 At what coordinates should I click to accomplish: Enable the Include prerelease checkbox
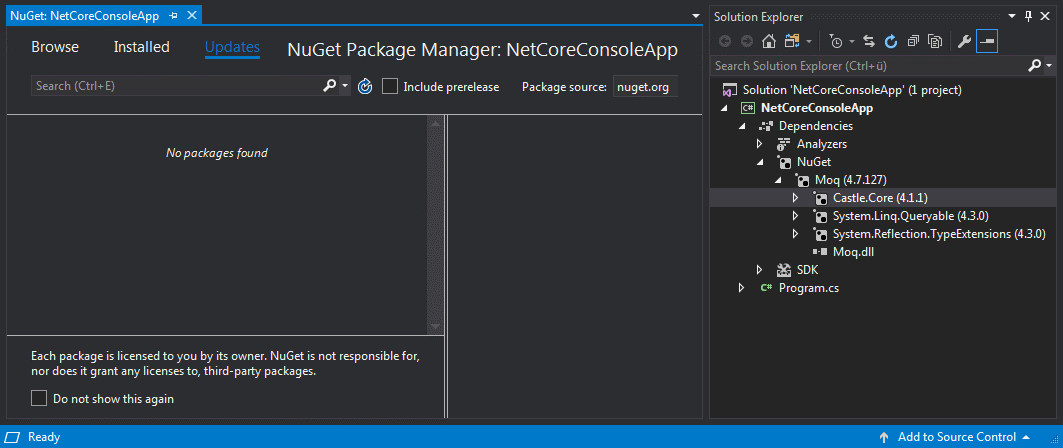tap(390, 86)
